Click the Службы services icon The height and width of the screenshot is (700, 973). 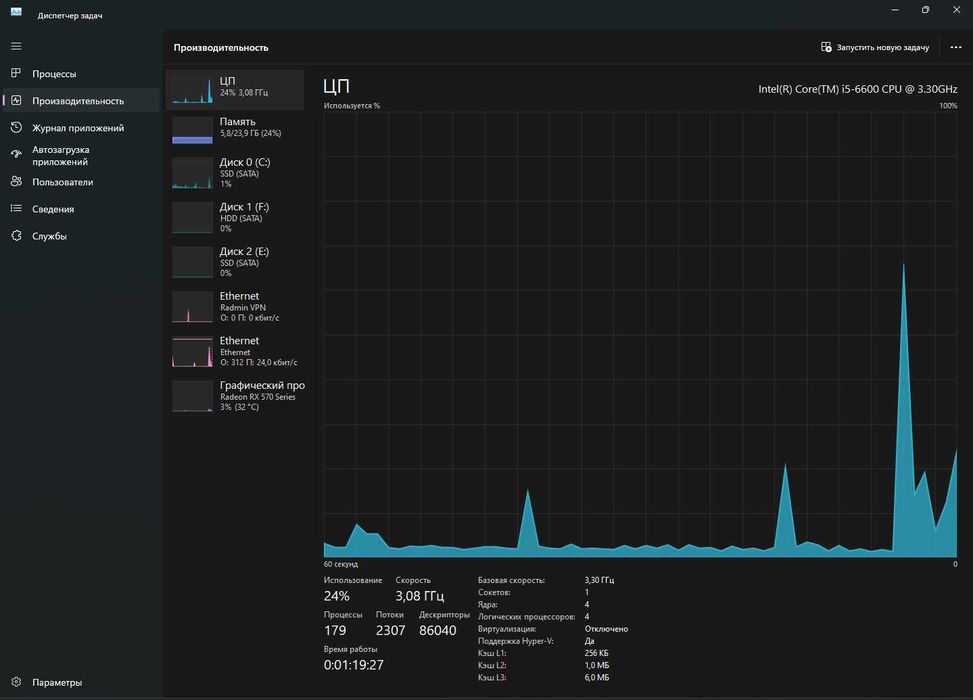[x=16, y=236]
